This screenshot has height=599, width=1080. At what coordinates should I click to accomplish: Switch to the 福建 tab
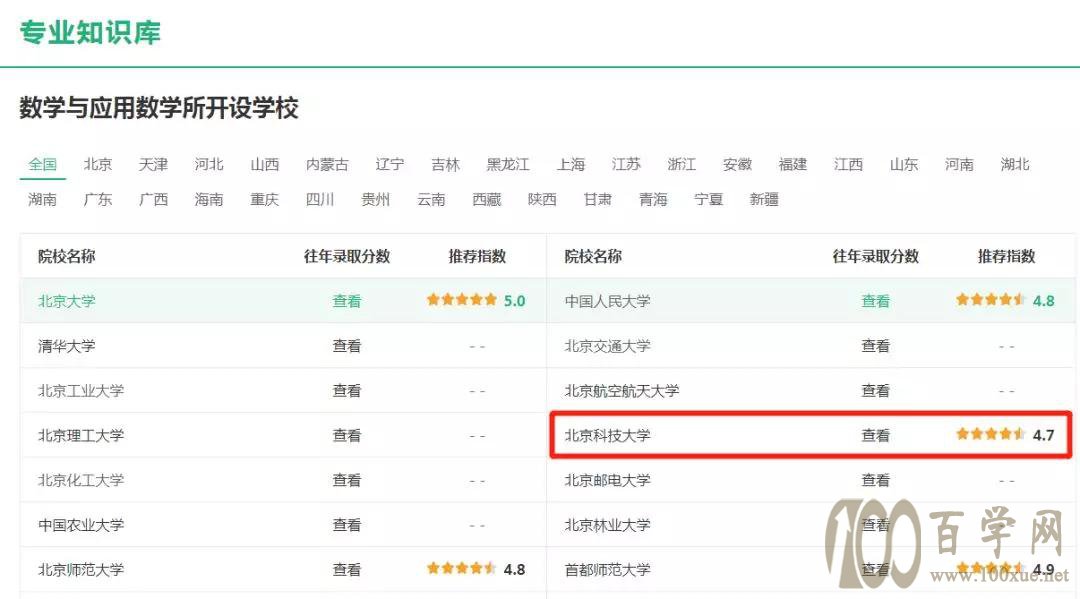(793, 165)
